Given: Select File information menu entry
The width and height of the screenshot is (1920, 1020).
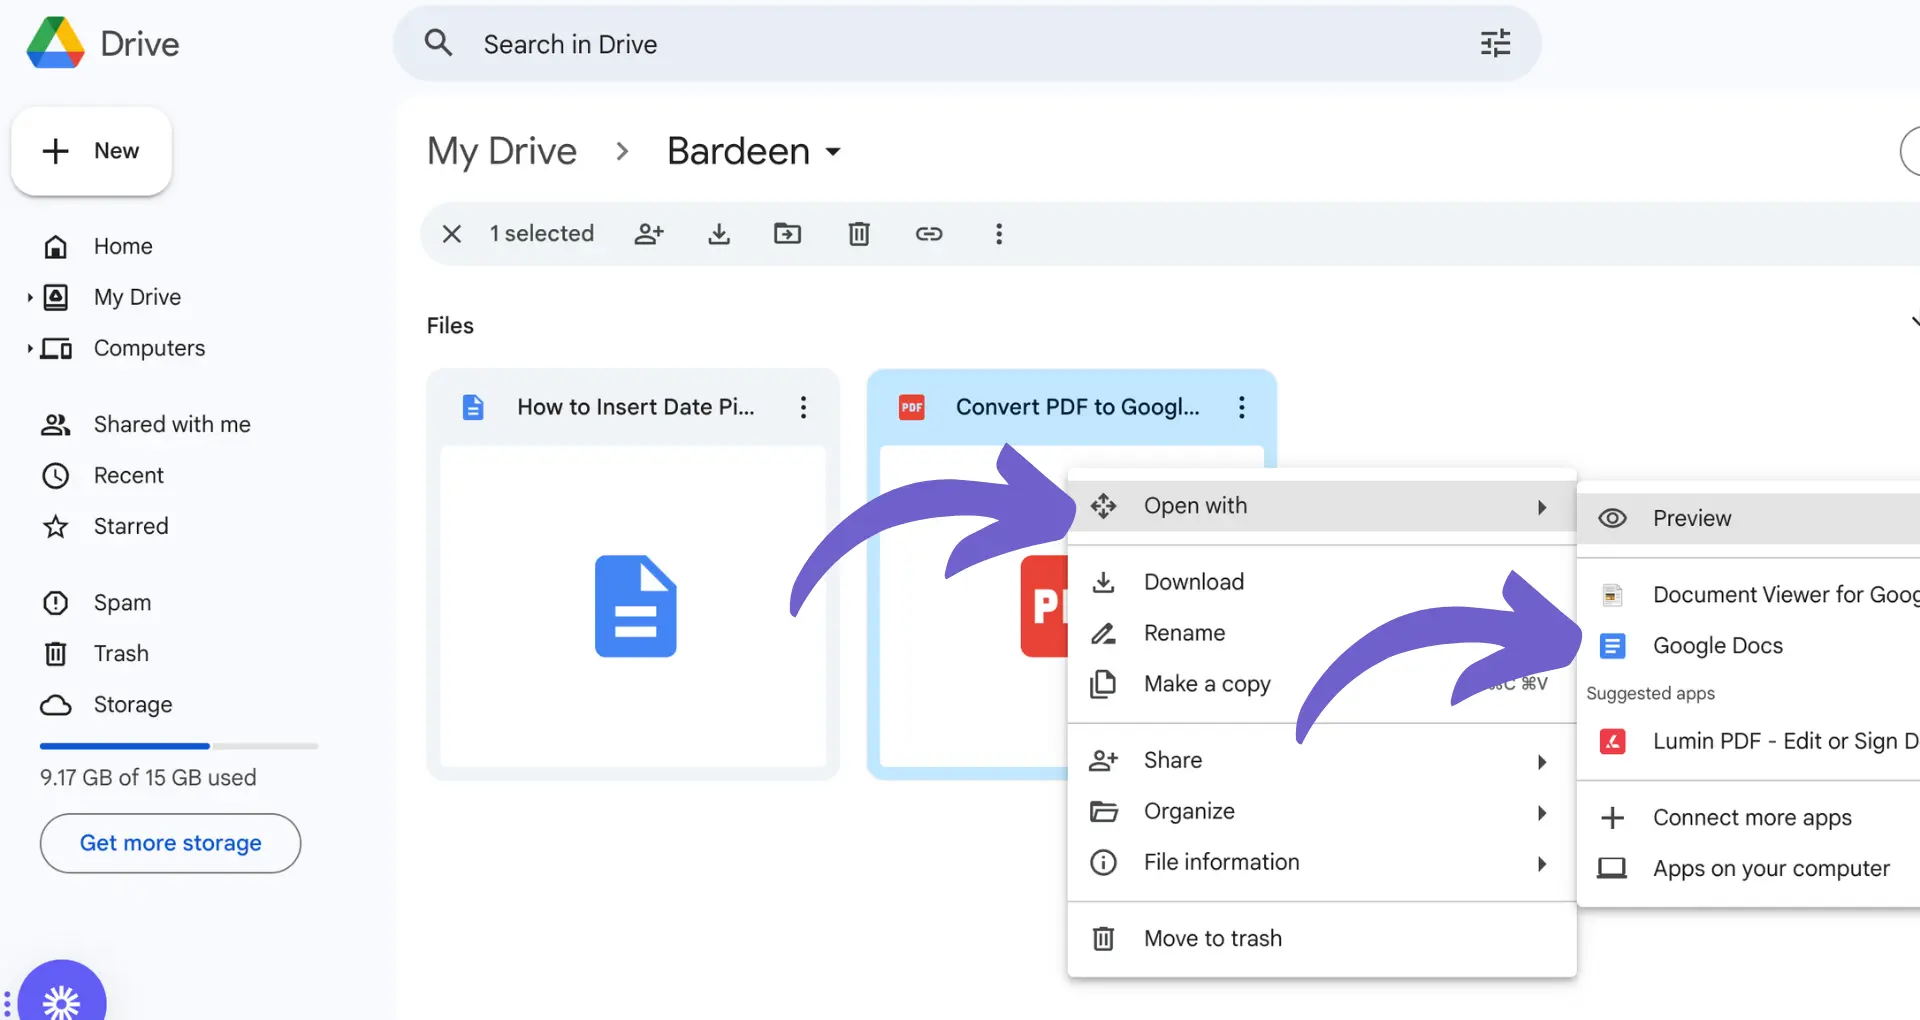Looking at the screenshot, I should (1321, 862).
